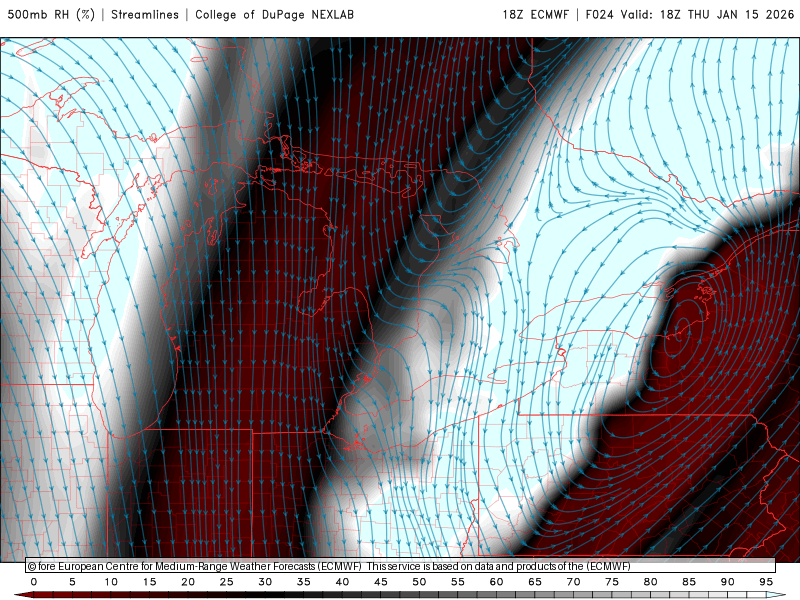Screen dimensions: 800x600
Task: Click the "10" colorbar scale label
Action: [x=111, y=582]
